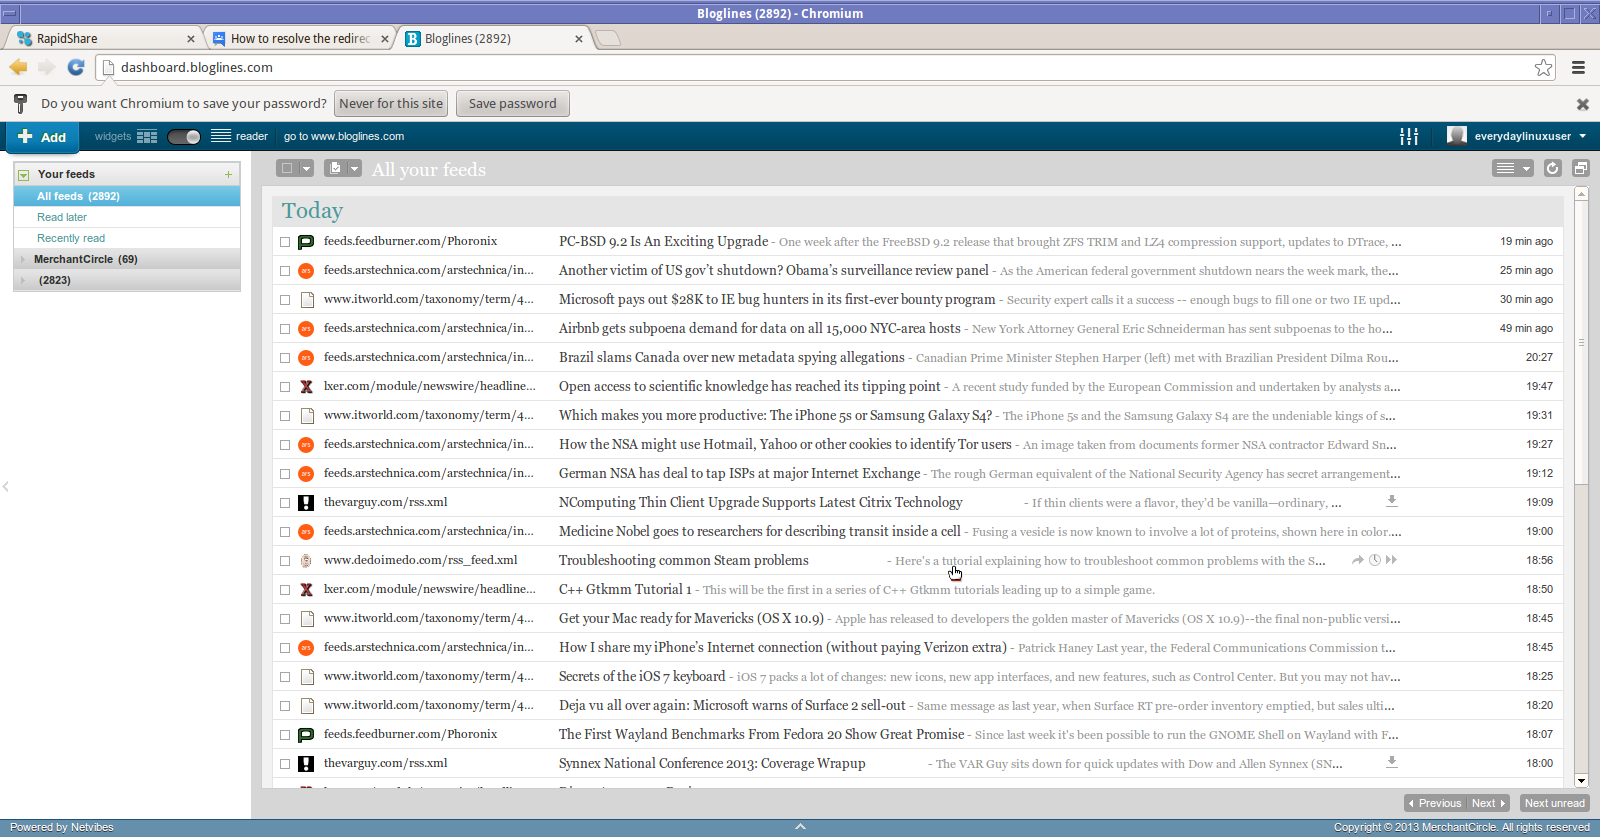The height and width of the screenshot is (837, 1600).
Task: Collapse the Your feeds section
Action: tap(23, 175)
